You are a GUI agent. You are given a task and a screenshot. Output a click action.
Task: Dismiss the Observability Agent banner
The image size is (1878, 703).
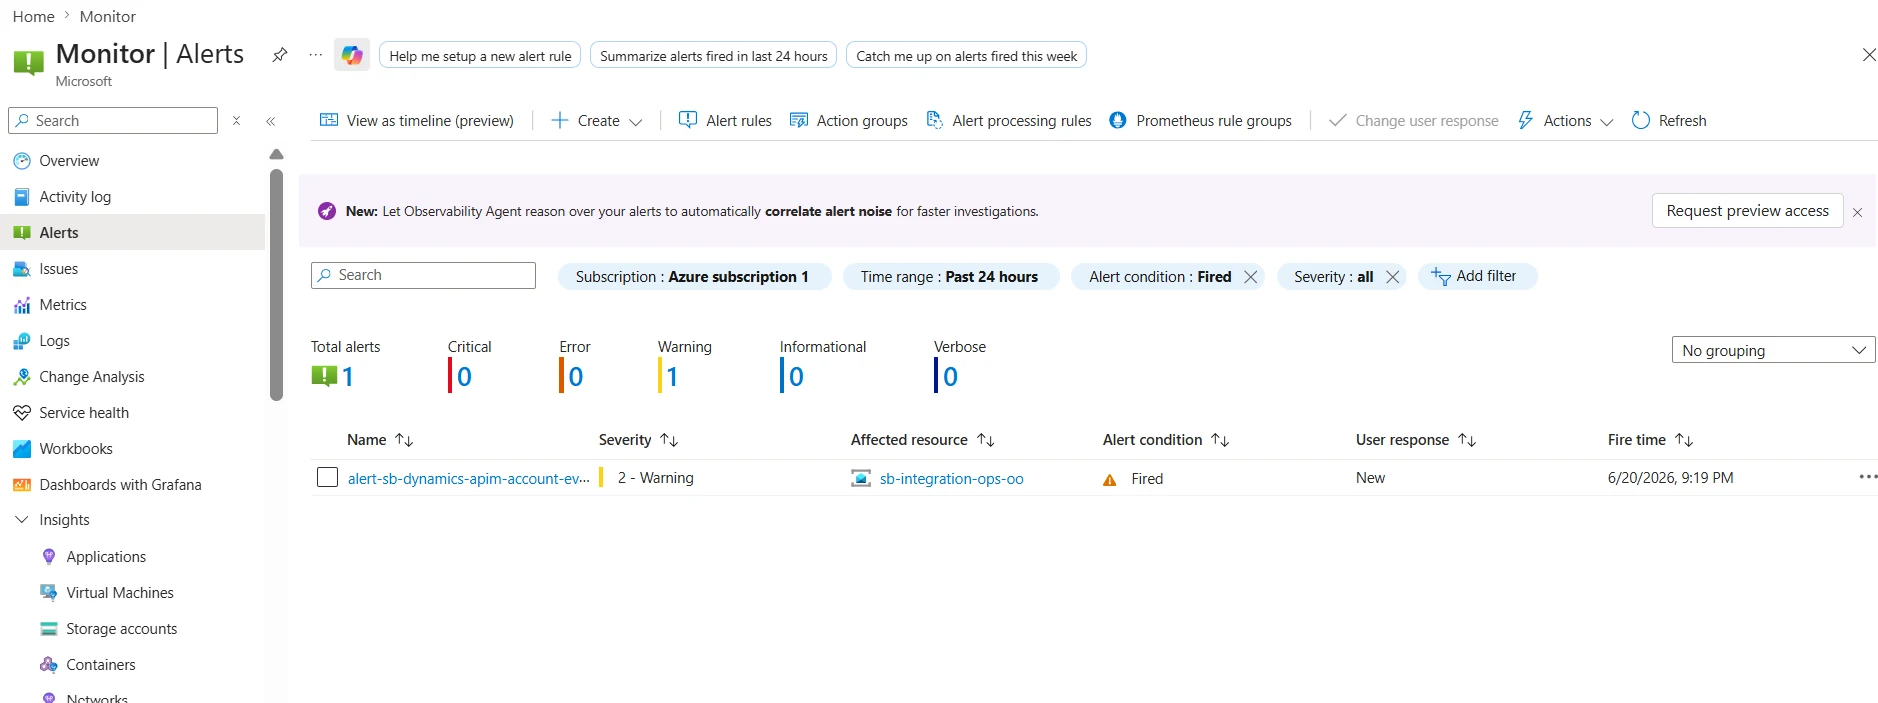click(1858, 212)
